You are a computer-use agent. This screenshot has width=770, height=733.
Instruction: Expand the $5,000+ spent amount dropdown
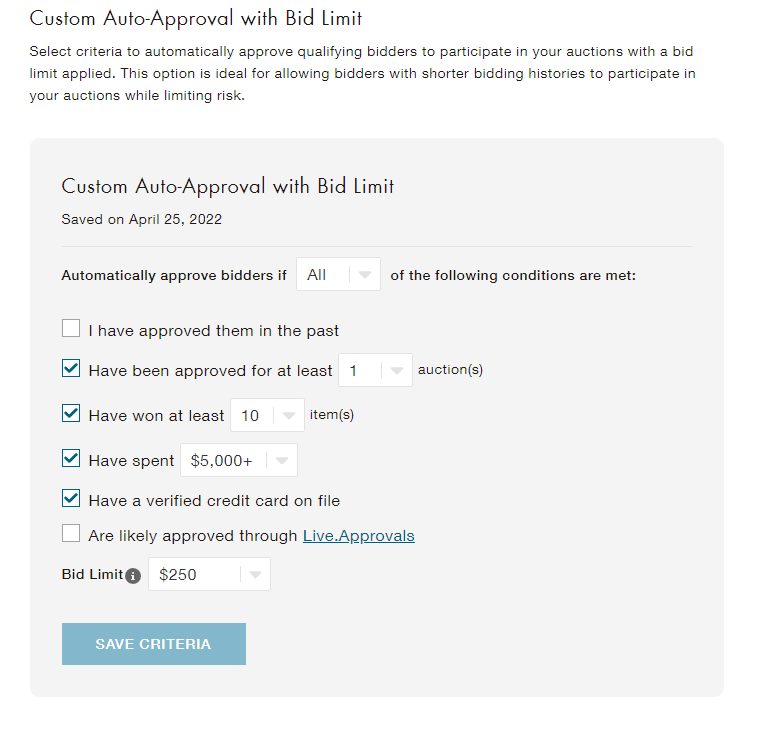tap(239, 461)
